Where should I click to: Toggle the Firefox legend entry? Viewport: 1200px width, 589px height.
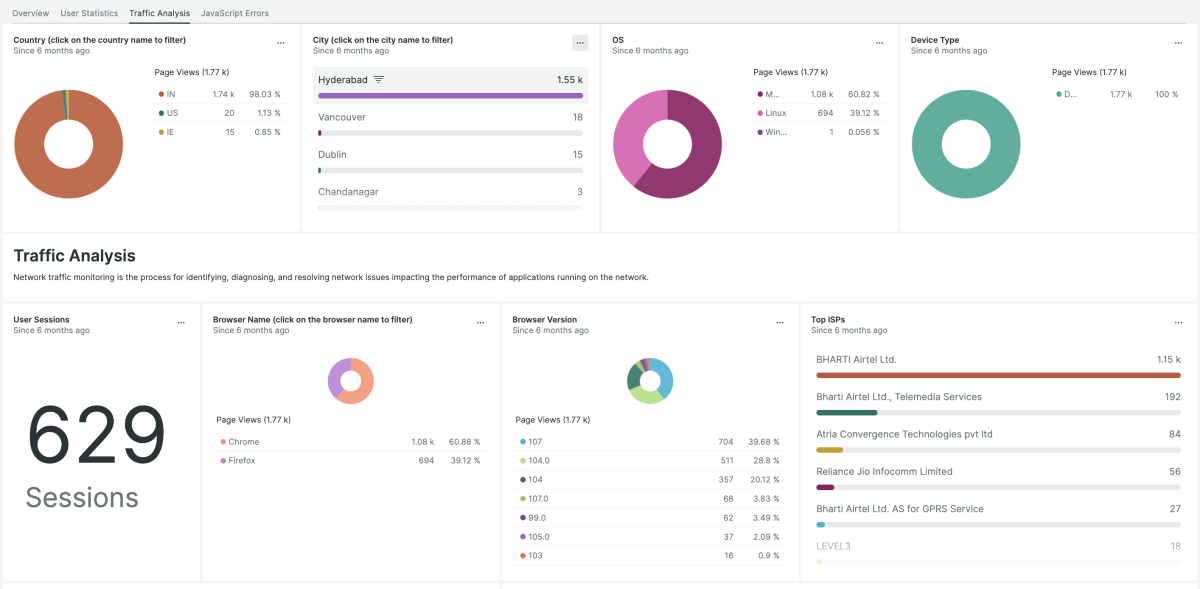click(241, 461)
